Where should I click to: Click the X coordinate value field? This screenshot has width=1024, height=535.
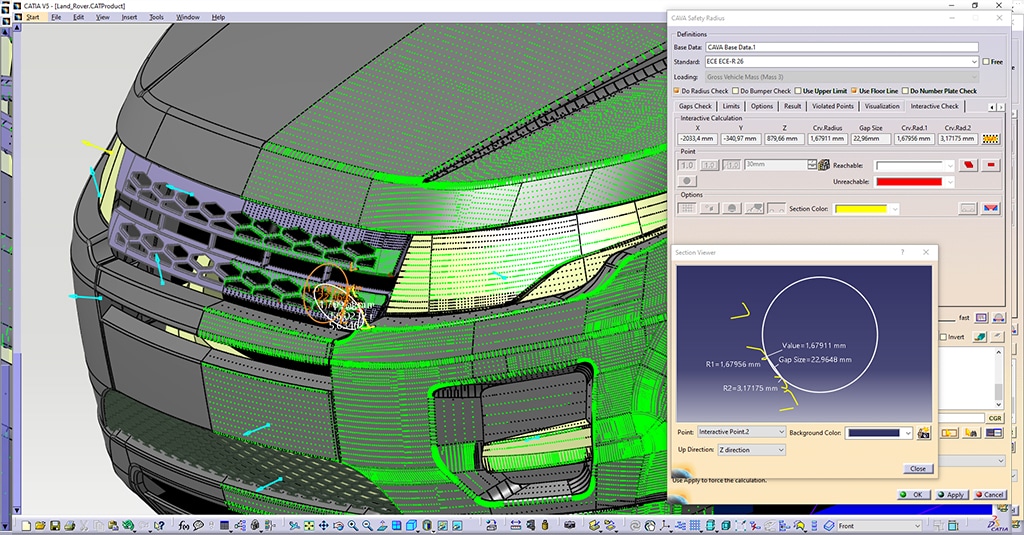[x=697, y=138]
